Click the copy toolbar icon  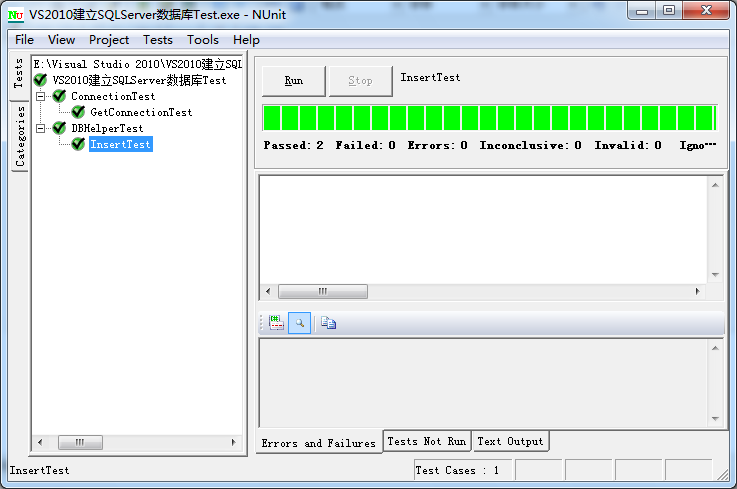[328, 323]
